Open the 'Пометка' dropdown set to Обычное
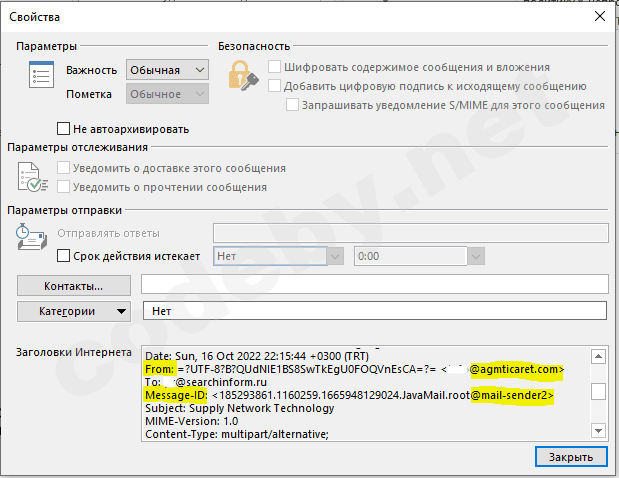Screen dimensions: 619x478 pyautogui.click(x=167, y=94)
